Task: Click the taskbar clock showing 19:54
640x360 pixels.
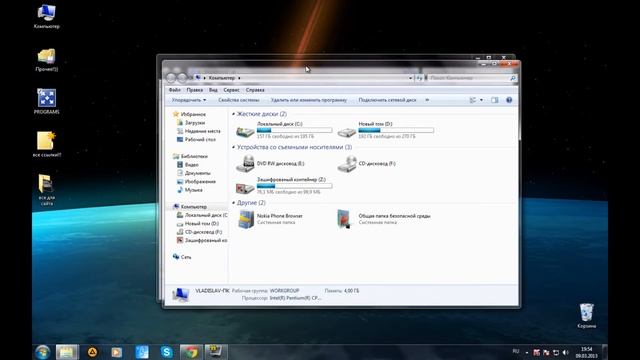Action: click(587, 352)
